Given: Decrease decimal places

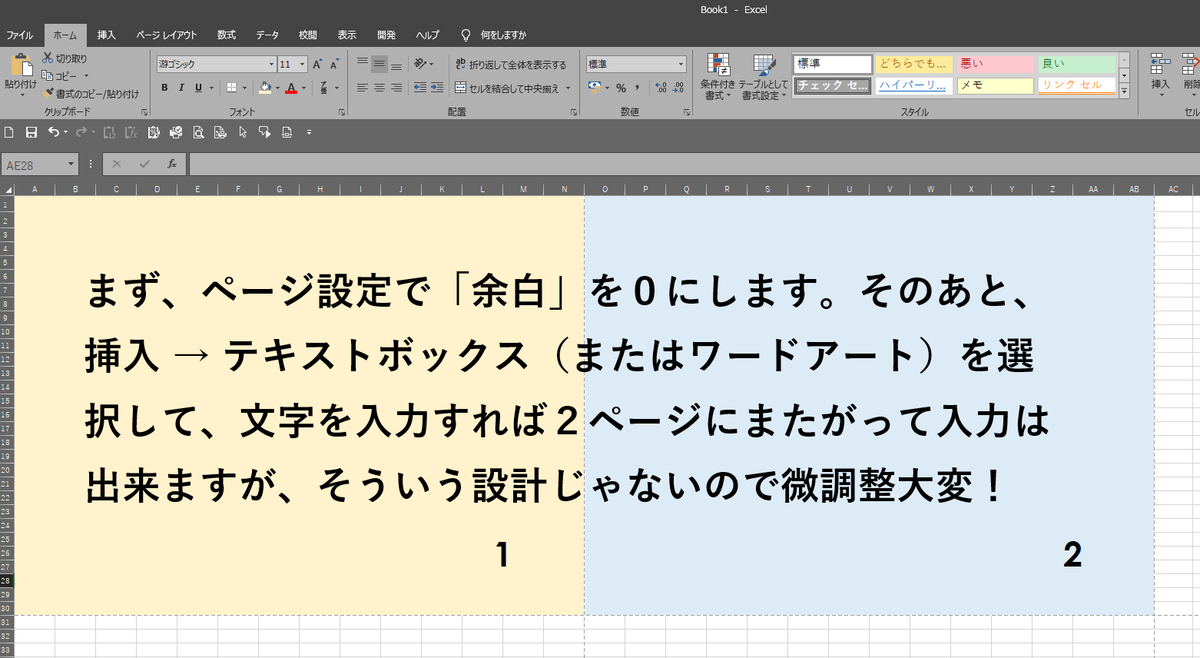Looking at the screenshot, I should point(676,87).
